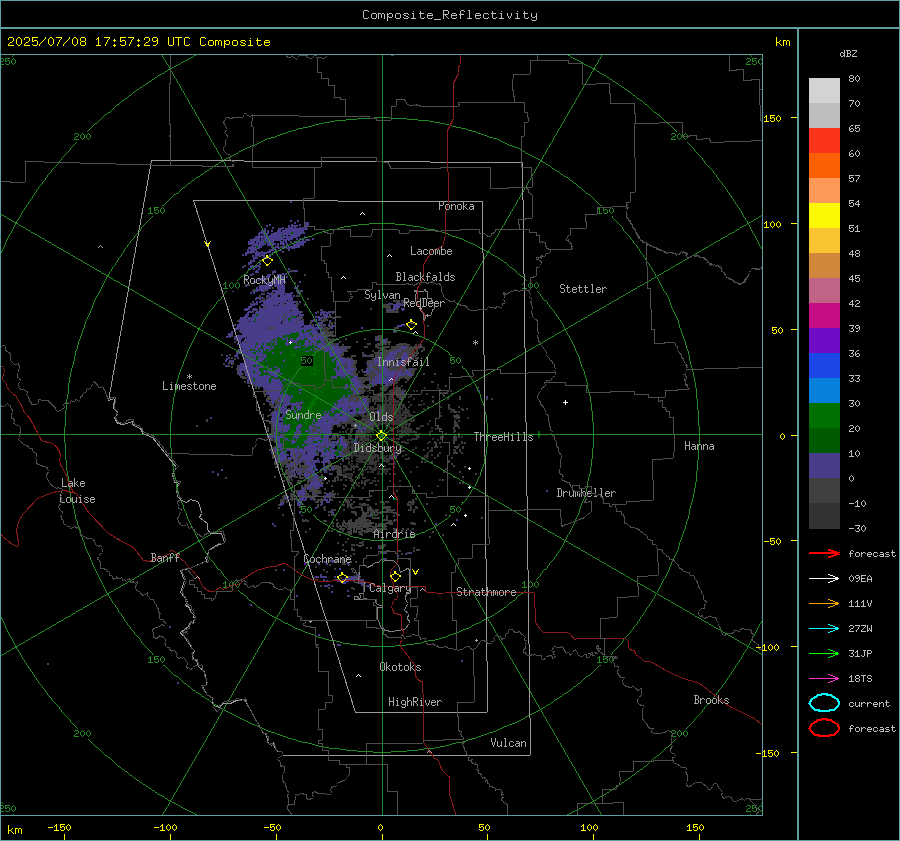Click the 09EA legend text

(860, 579)
